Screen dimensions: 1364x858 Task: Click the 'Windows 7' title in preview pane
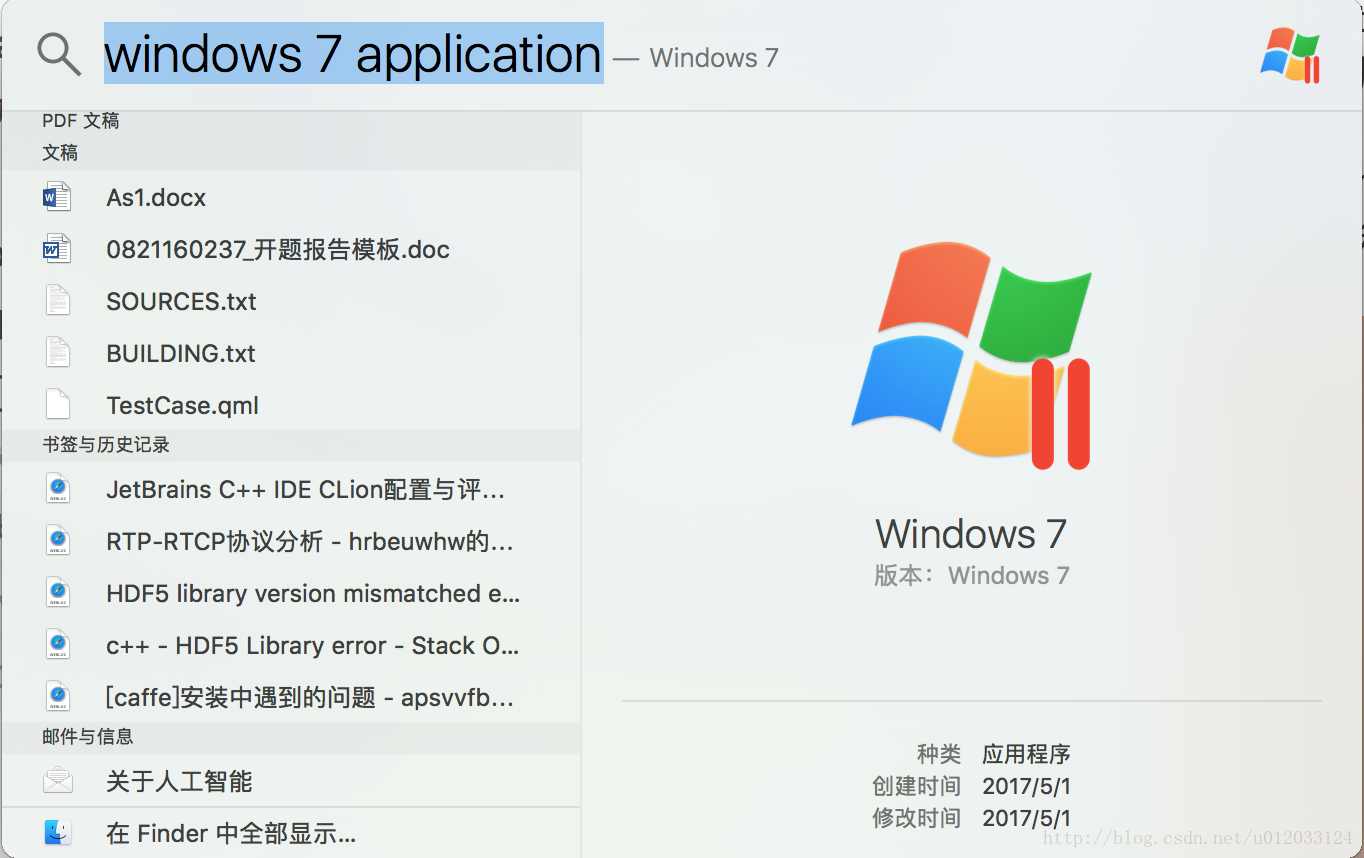point(971,534)
